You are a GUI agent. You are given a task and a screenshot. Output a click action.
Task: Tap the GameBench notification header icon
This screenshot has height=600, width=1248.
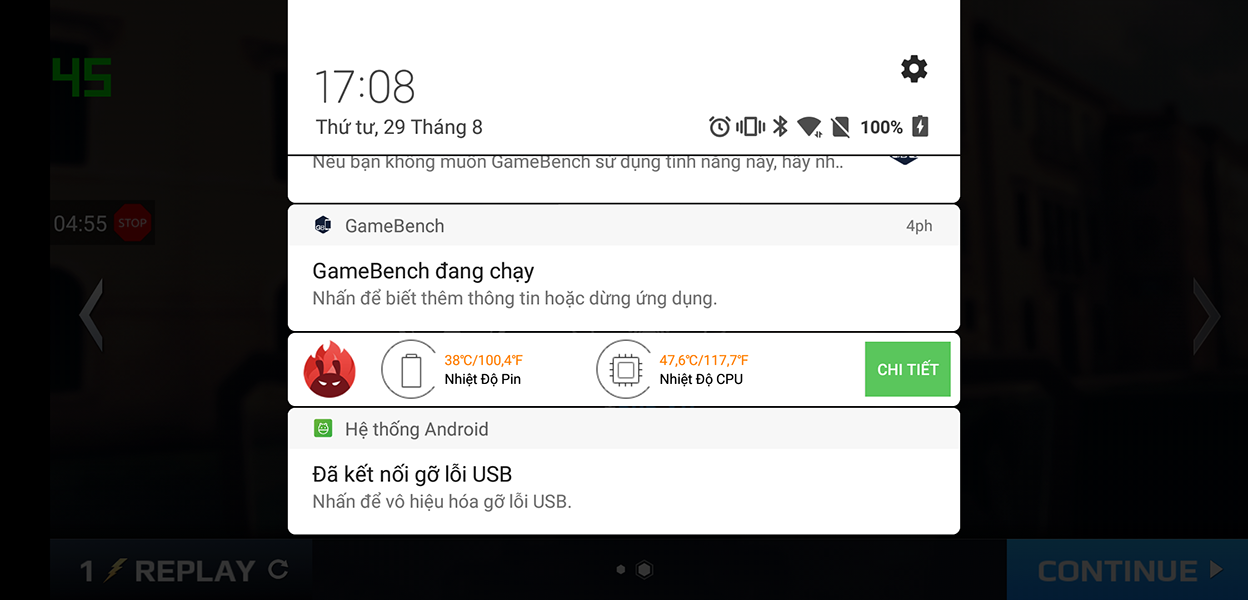coord(323,225)
